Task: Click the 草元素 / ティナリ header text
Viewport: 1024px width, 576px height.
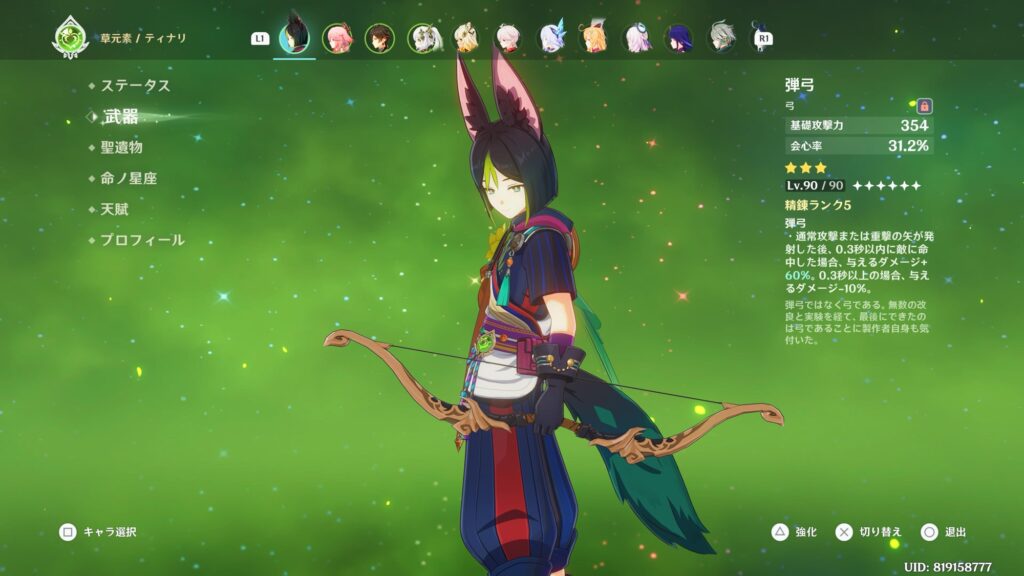Action: 143,38
